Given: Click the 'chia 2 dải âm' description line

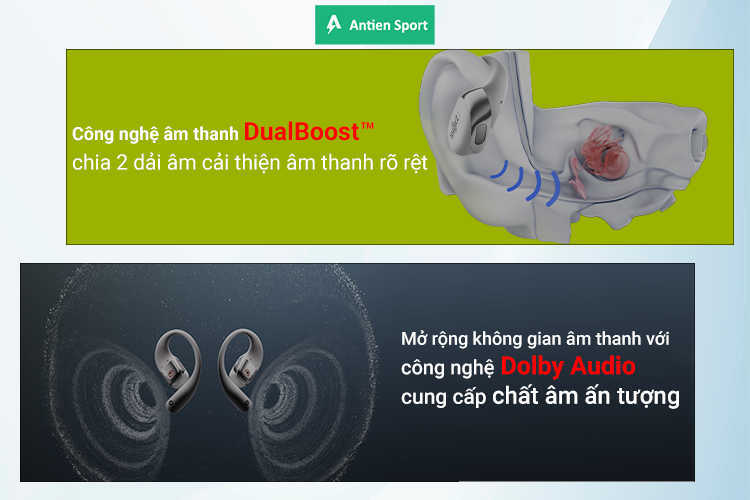Looking at the screenshot, I should [250, 163].
